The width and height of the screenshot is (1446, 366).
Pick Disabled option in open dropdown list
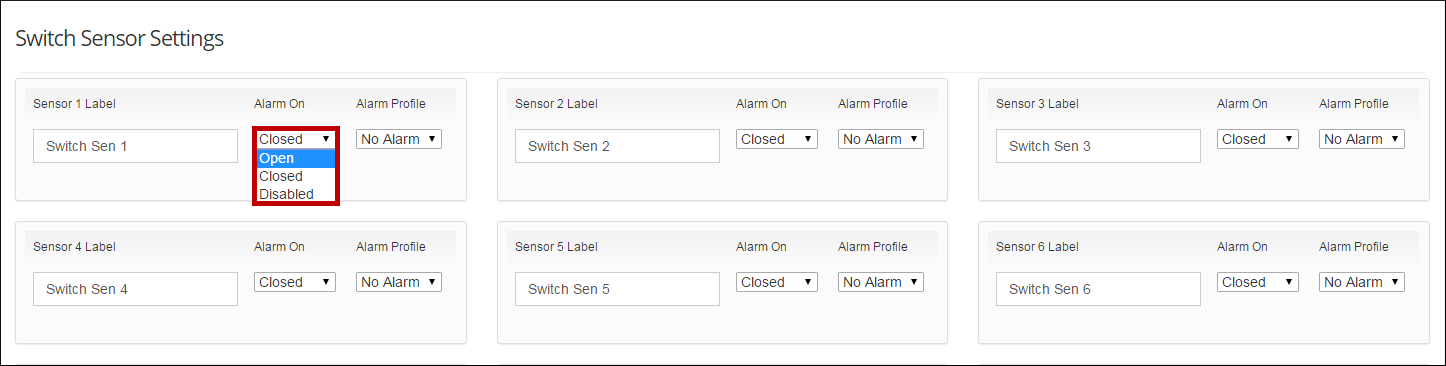pos(296,194)
